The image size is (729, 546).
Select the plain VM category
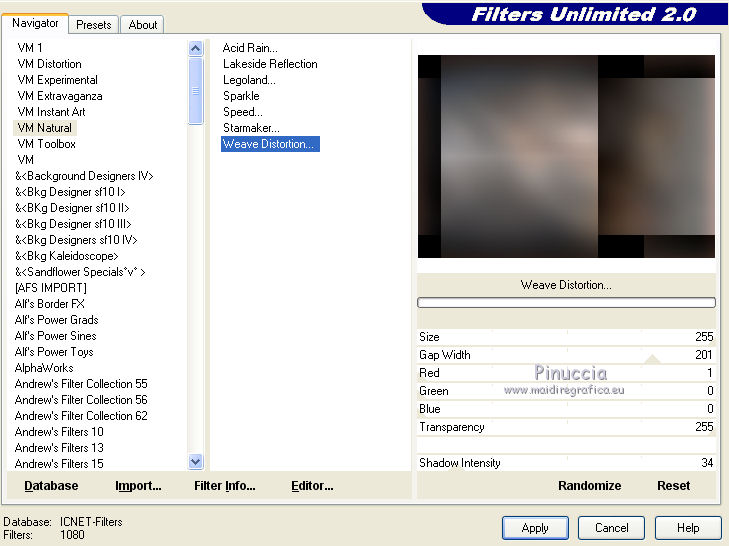click(x=26, y=160)
